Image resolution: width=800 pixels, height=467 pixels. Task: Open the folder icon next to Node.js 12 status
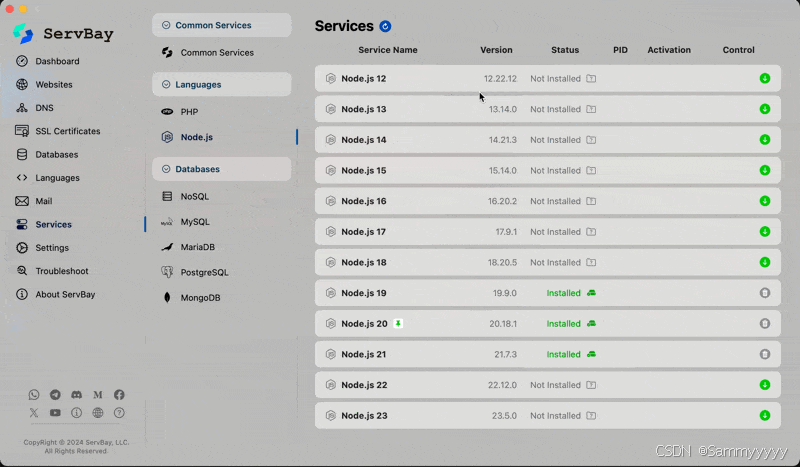point(591,79)
